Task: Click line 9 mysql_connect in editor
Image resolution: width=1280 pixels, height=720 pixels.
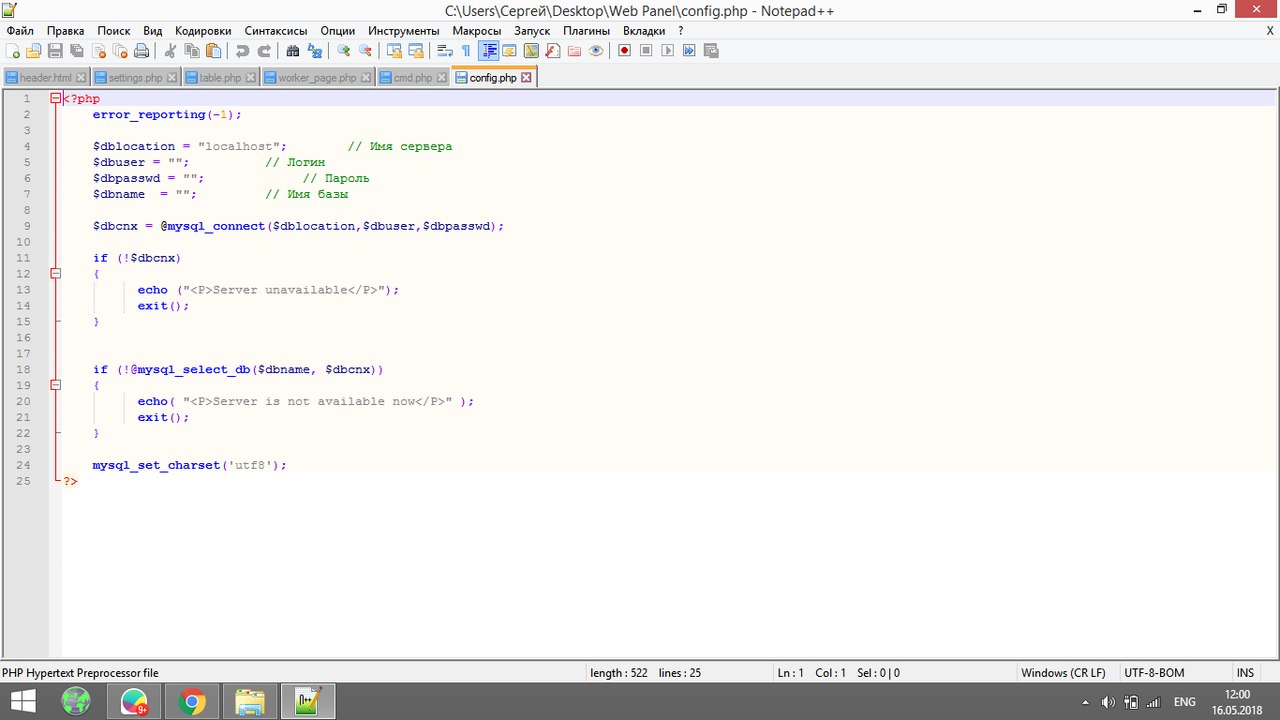Action: coord(216,226)
